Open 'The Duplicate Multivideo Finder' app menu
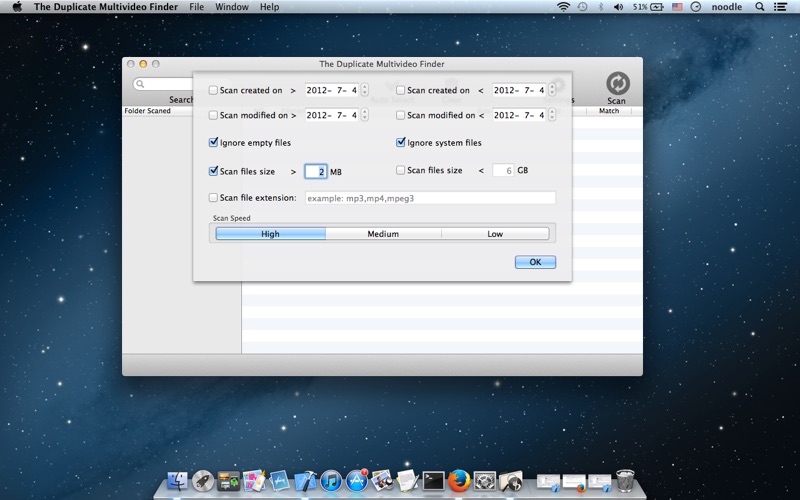The height and width of the screenshot is (500, 800). [106, 7]
